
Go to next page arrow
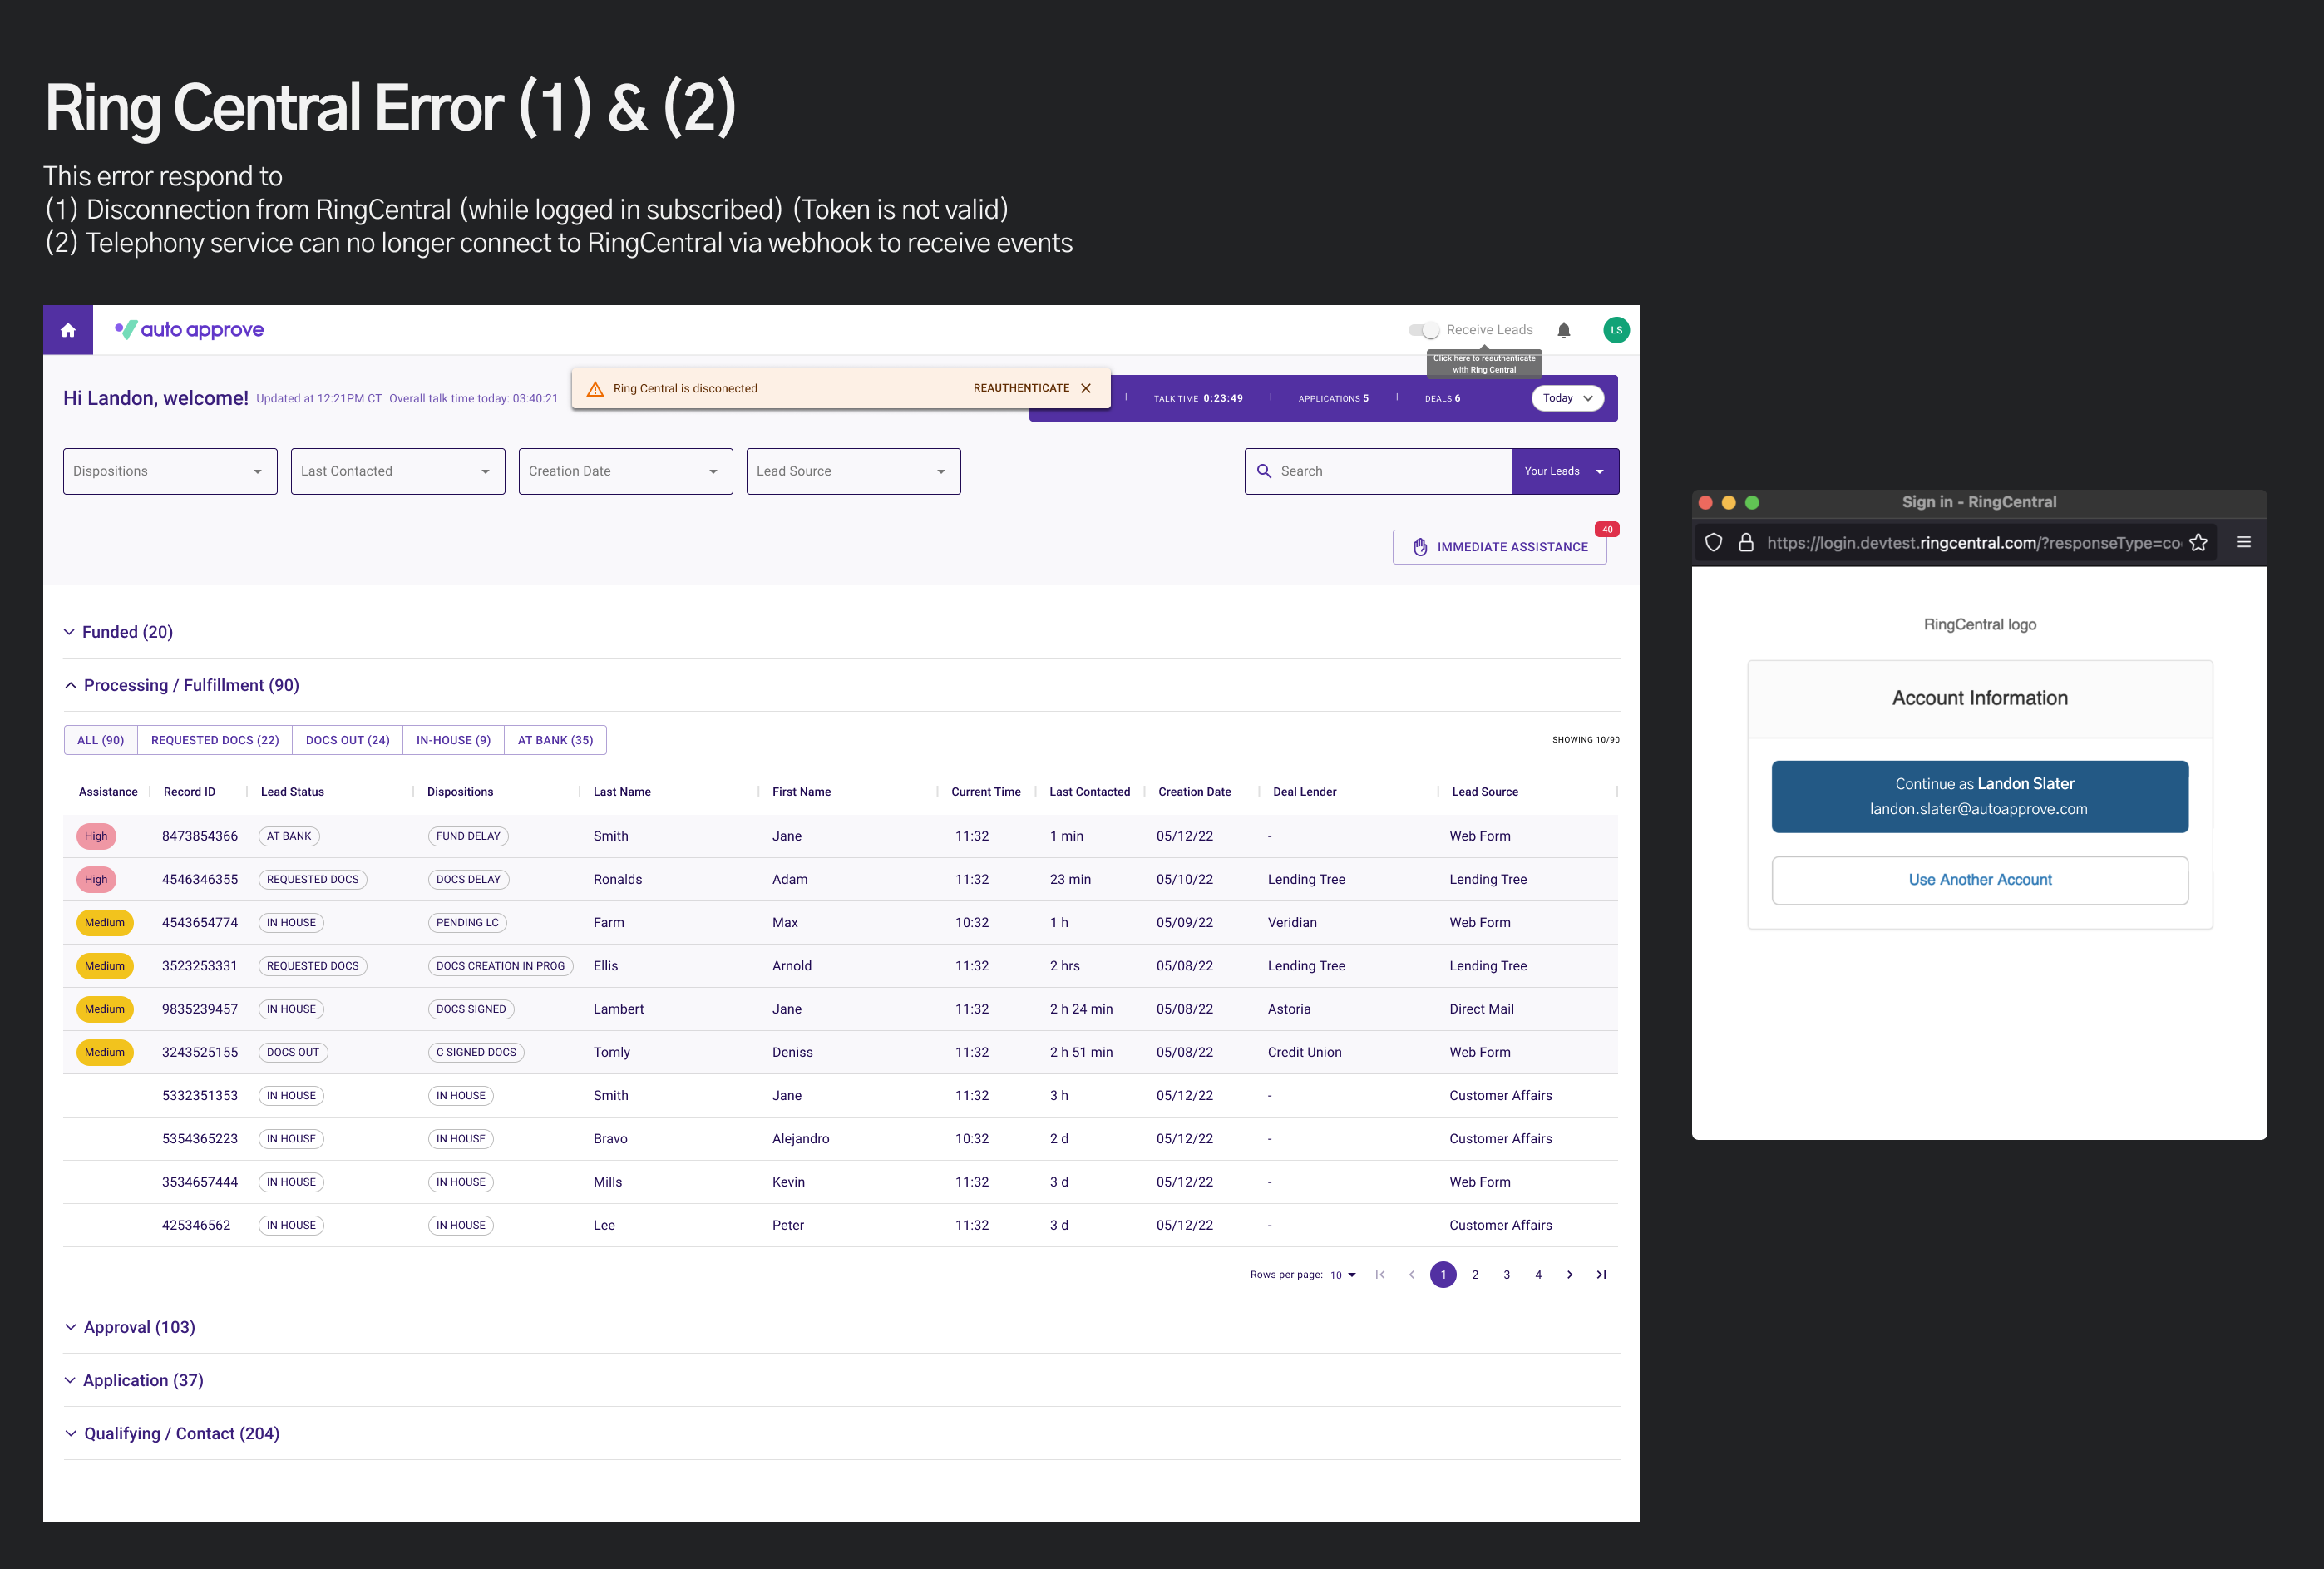(x=1570, y=1275)
